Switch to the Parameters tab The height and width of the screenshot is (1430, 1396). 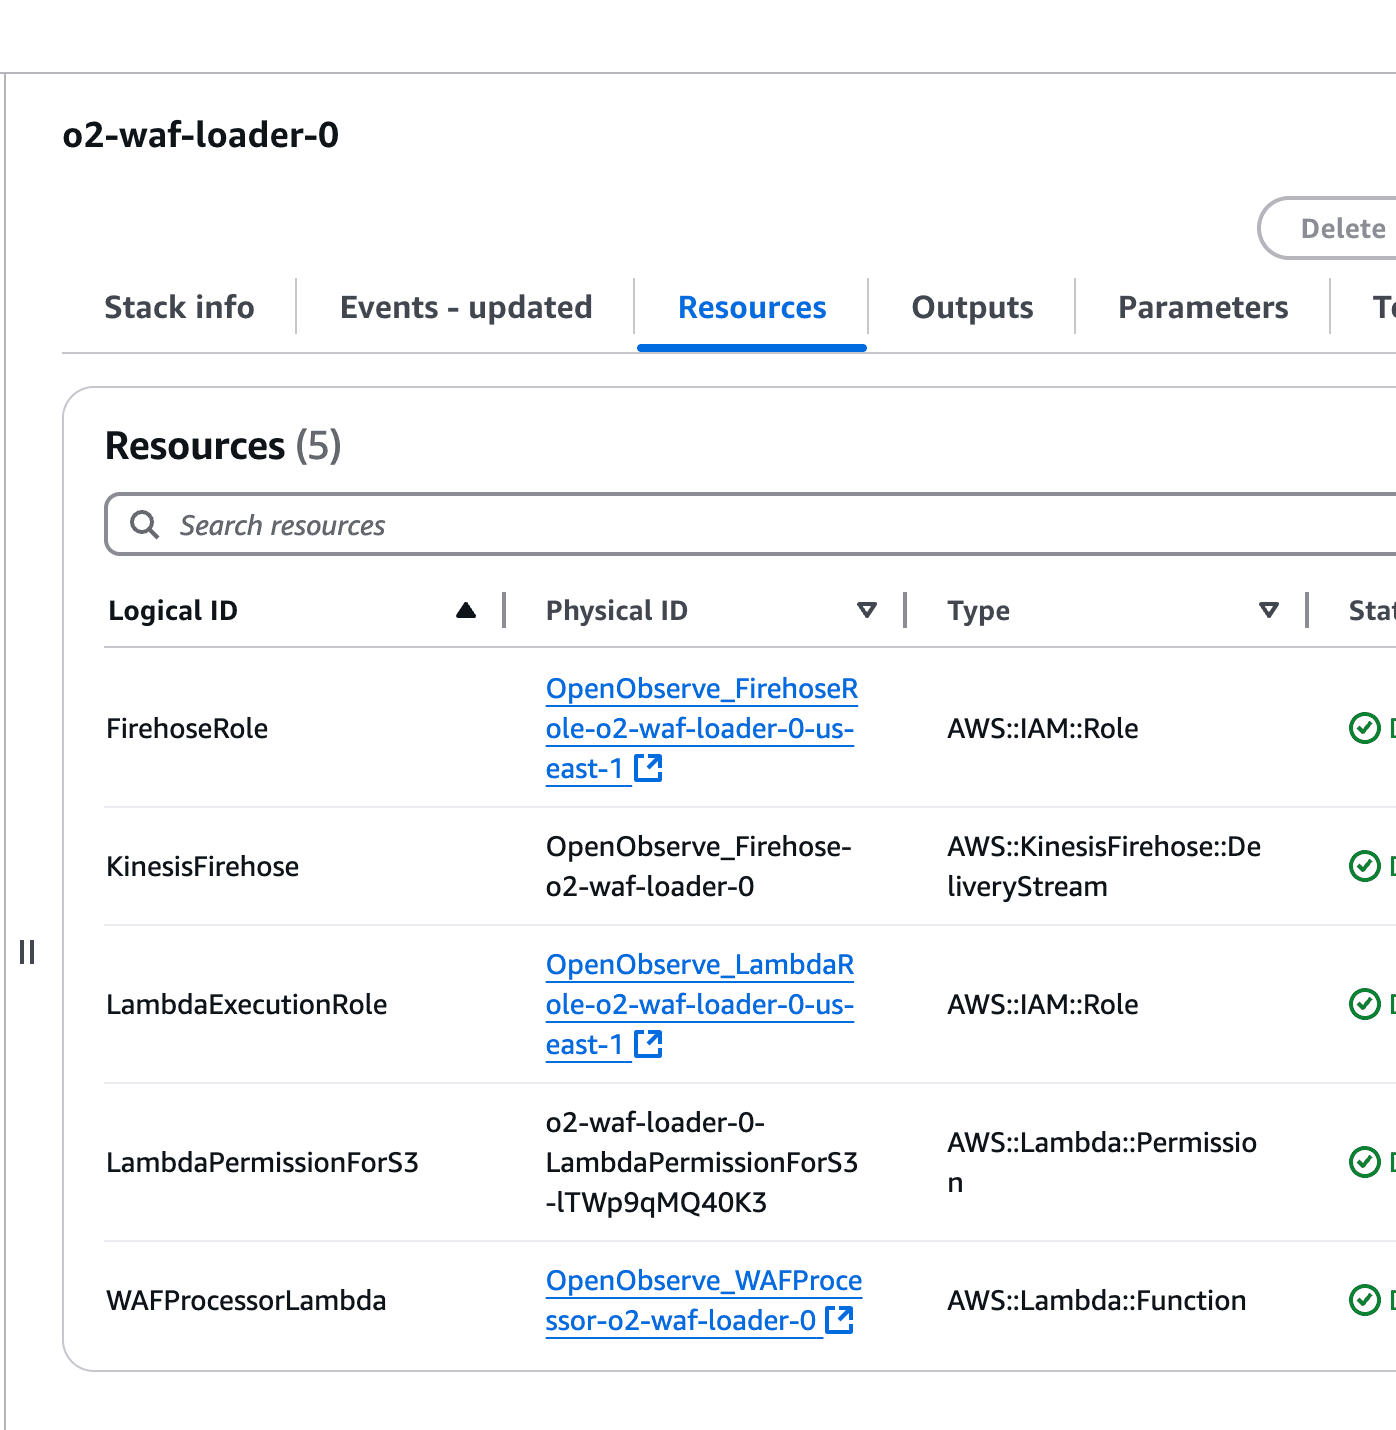tap(1203, 307)
